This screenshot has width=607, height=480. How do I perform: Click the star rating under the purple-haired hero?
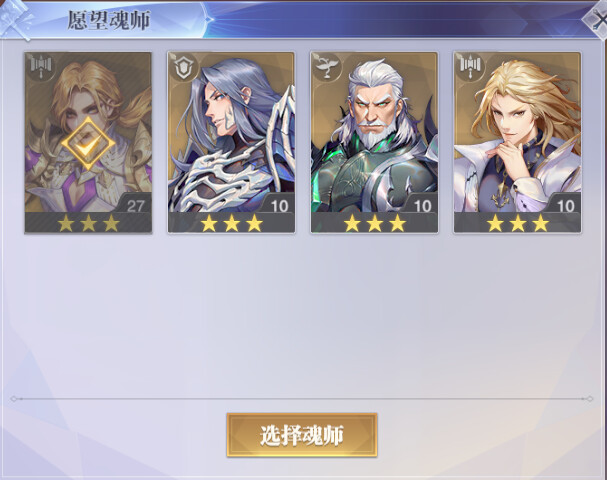pyautogui.click(x=231, y=223)
